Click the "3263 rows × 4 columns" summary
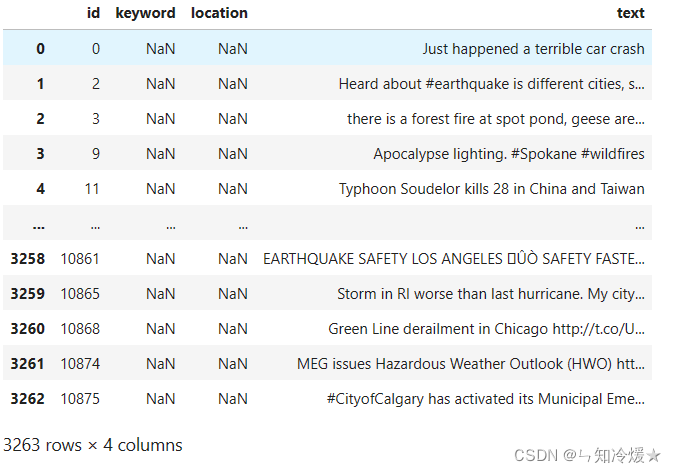This screenshot has height=473, width=676. click(x=93, y=444)
